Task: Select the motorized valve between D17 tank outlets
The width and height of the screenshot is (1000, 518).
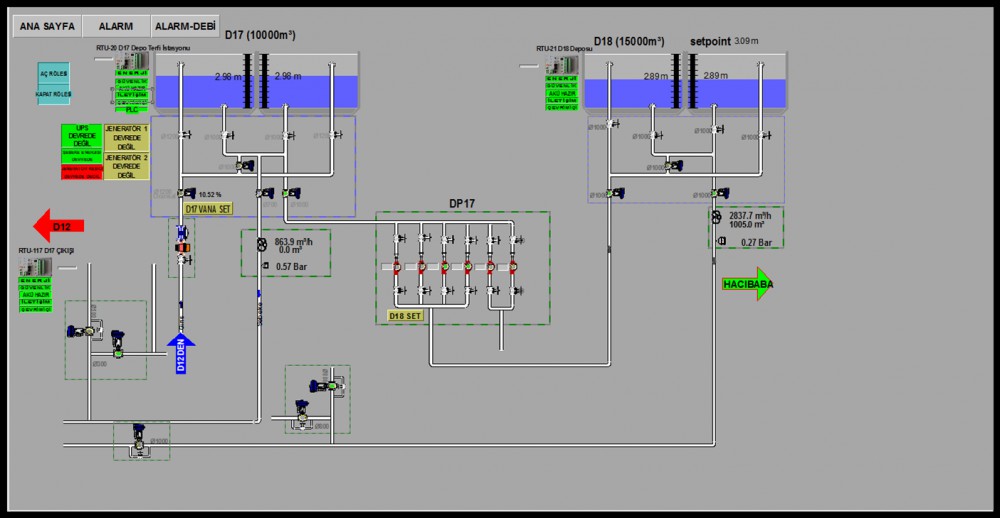Action: coord(244,166)
